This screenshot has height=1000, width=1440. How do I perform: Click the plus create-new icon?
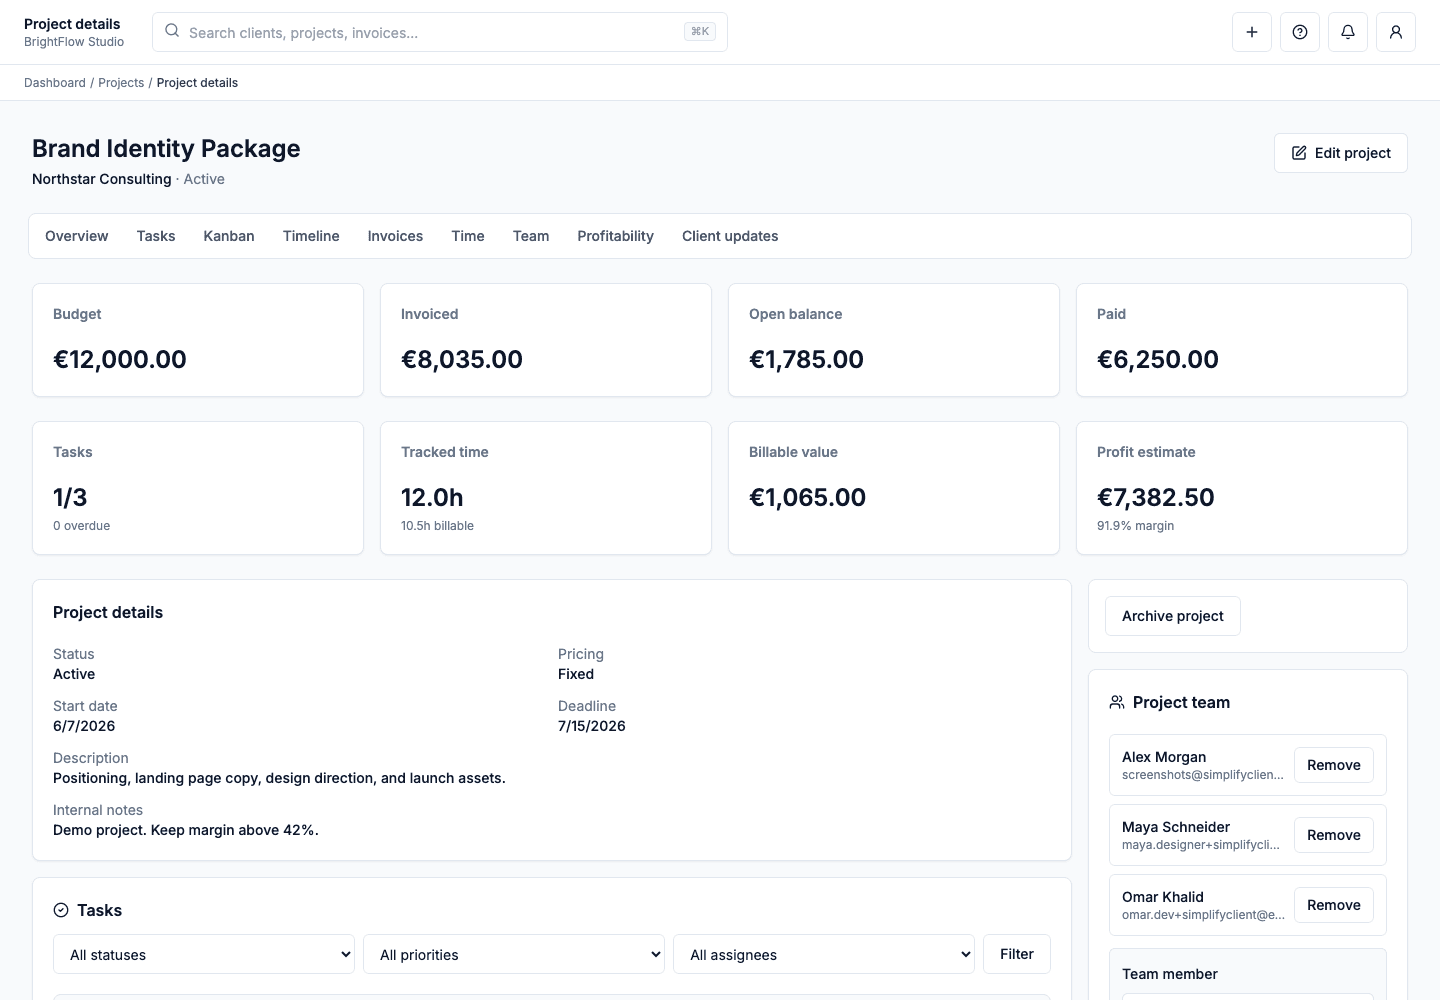[x=1252, y=32]
